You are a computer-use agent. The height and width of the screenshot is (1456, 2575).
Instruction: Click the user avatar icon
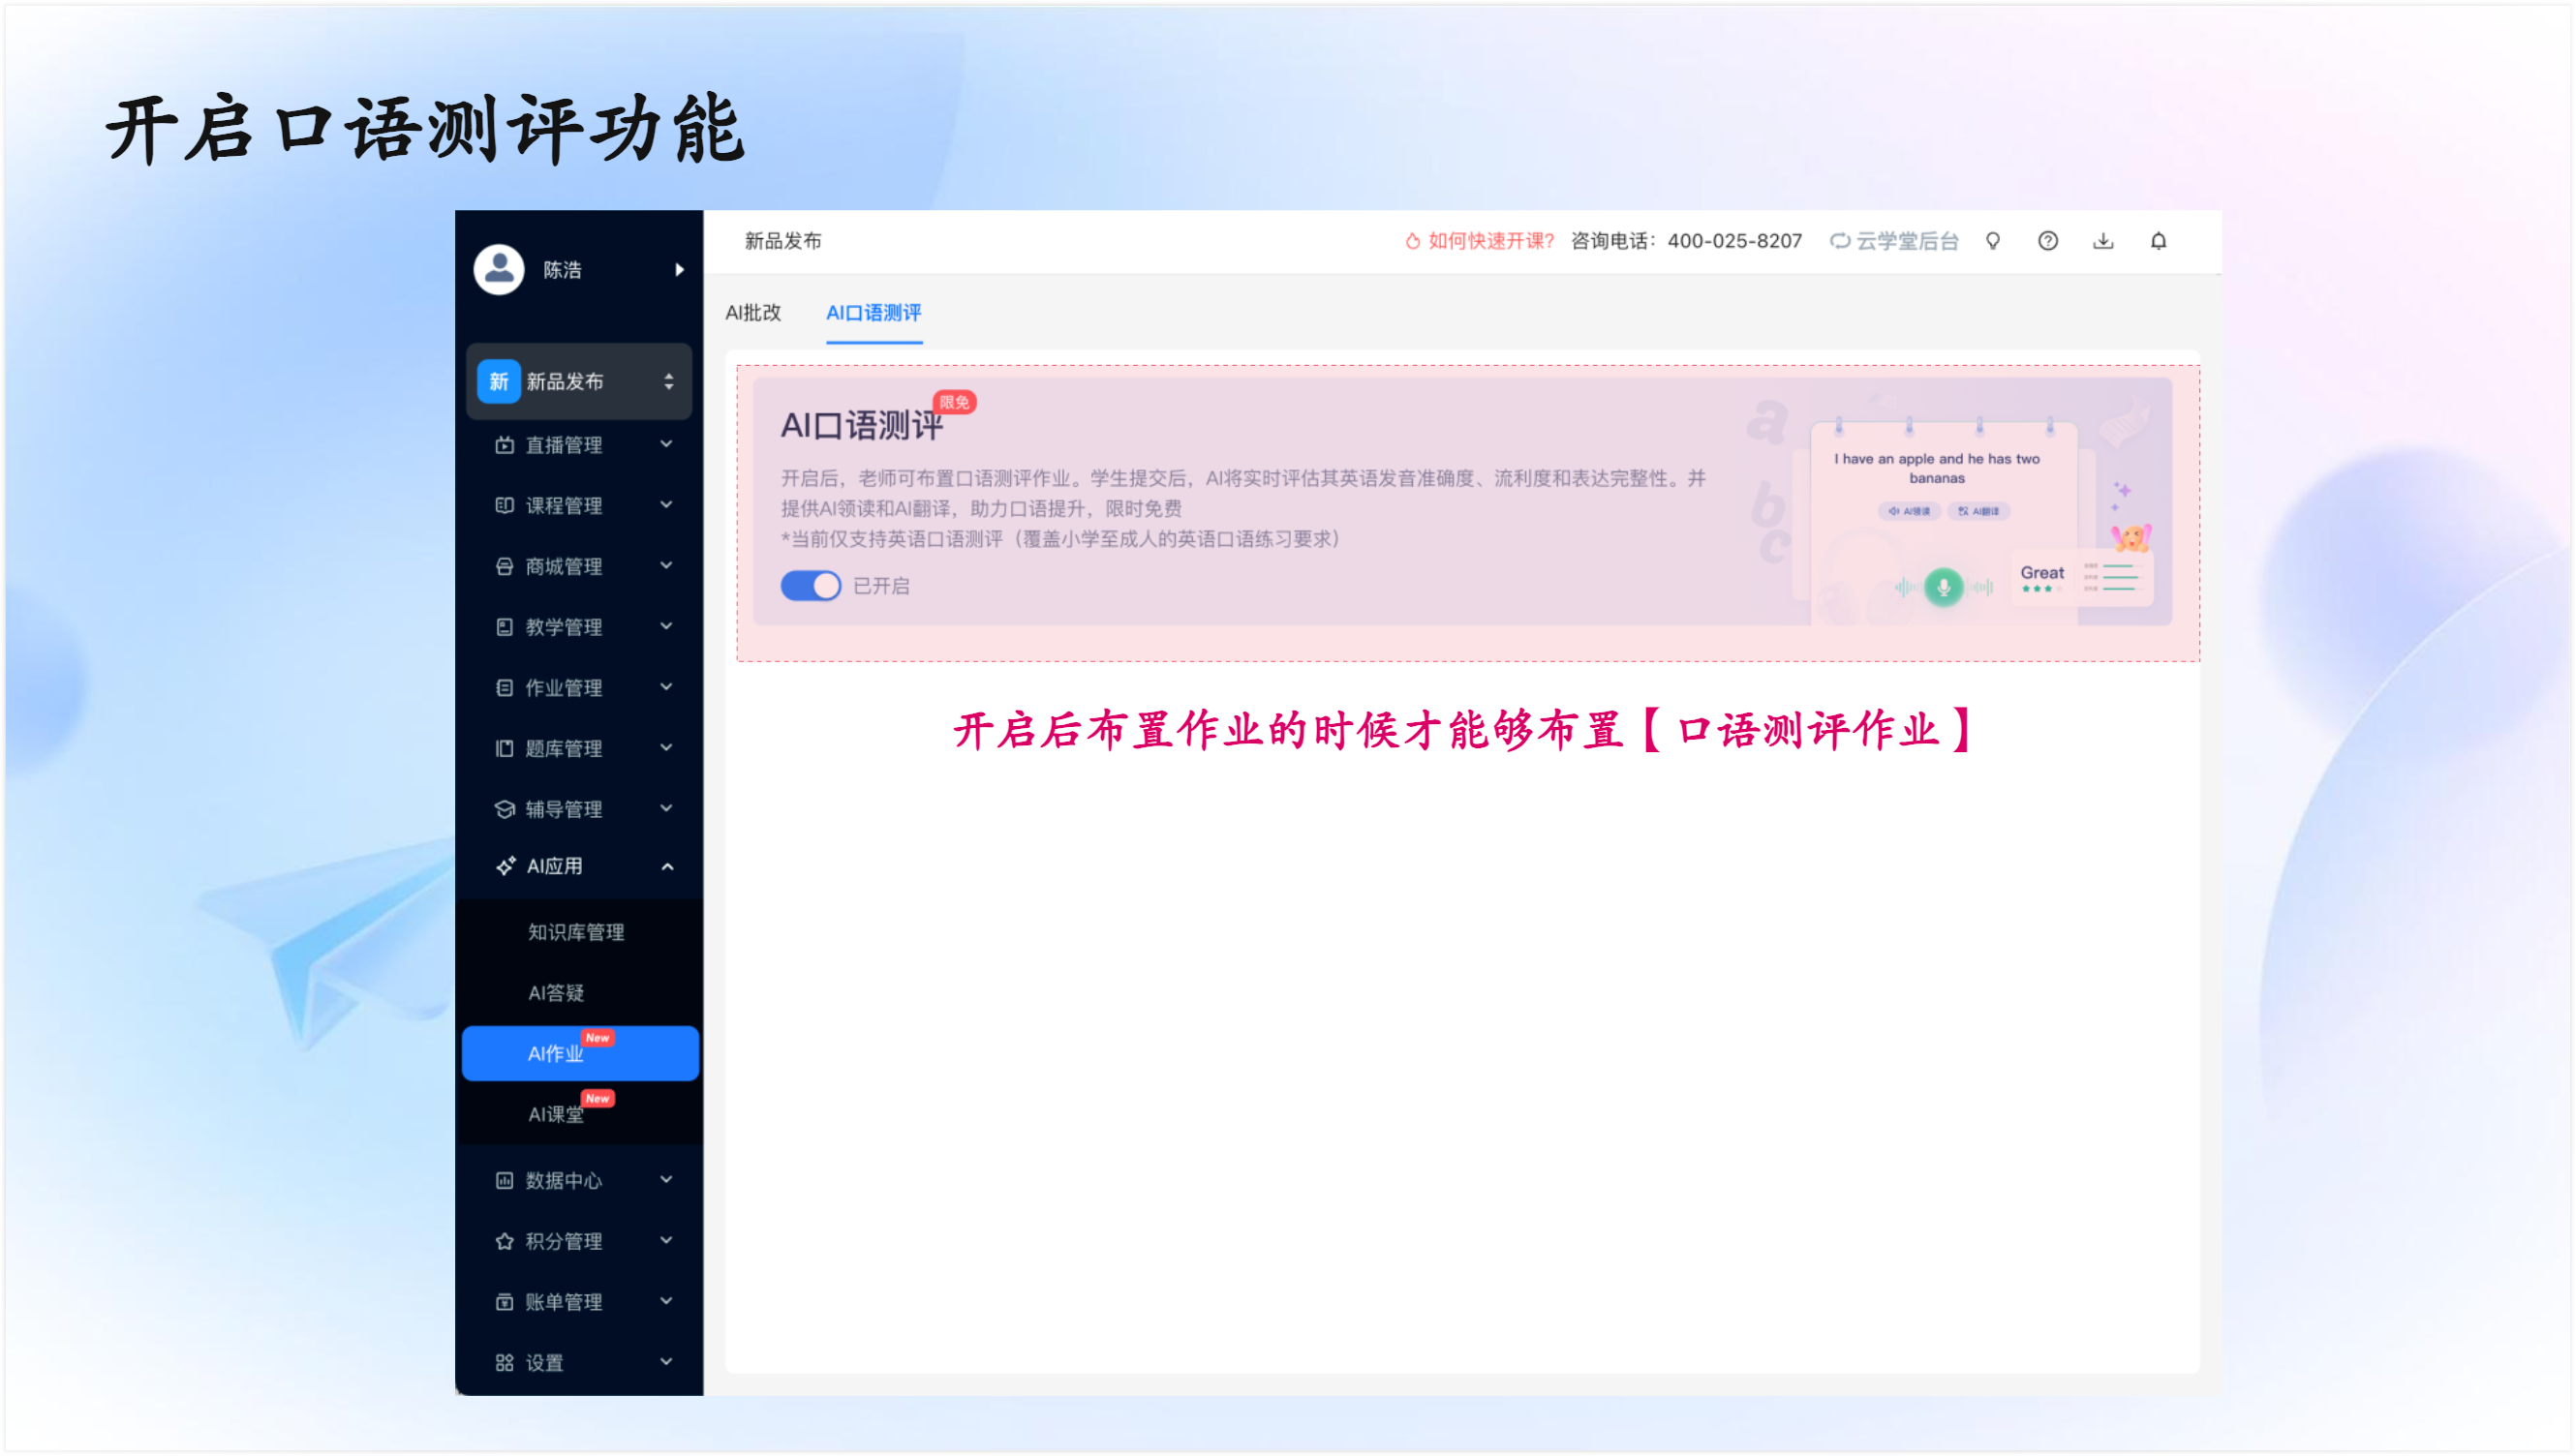tap(499, 269)
